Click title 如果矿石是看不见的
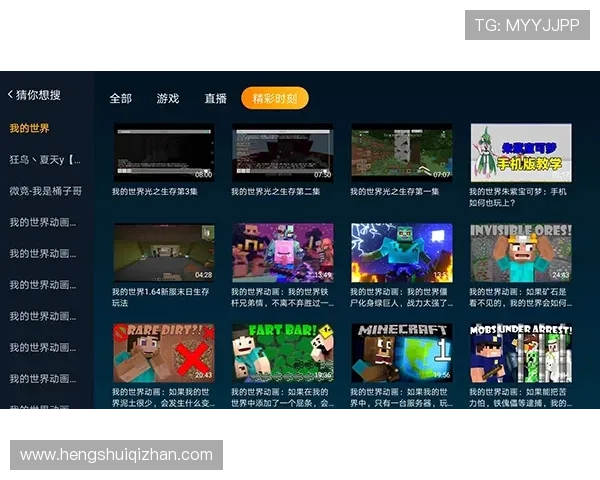Image resolution: width=600 pixels, height=480 pixels. 521,297
